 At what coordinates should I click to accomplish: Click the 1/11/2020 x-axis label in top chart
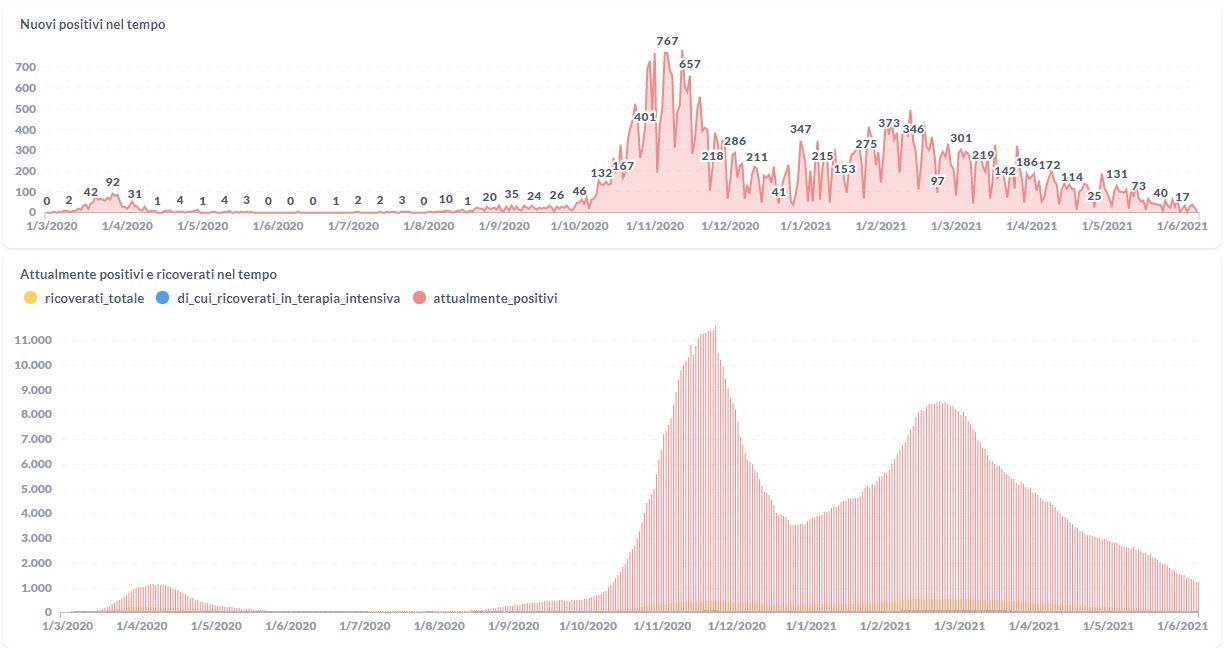655,226
